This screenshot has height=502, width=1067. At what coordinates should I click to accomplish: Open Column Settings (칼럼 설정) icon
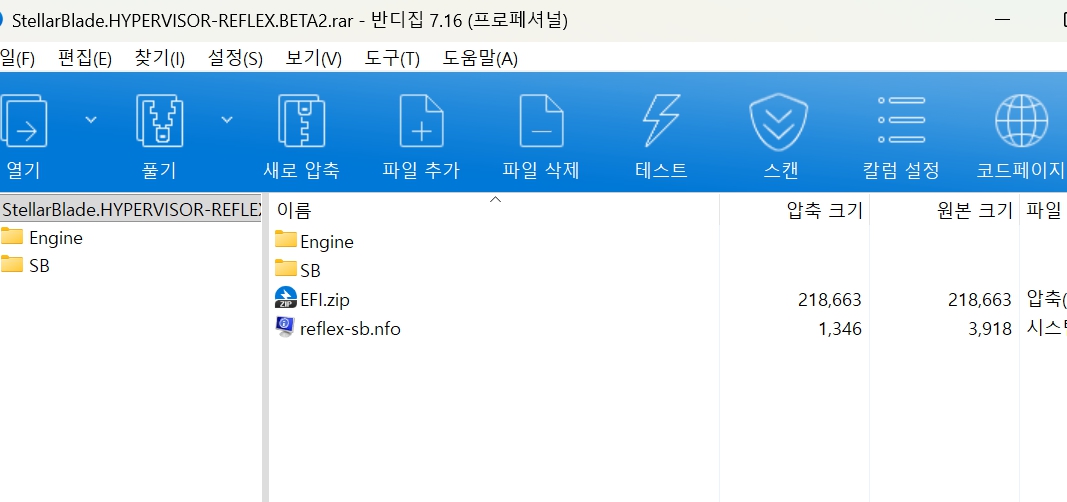(901, 123)
